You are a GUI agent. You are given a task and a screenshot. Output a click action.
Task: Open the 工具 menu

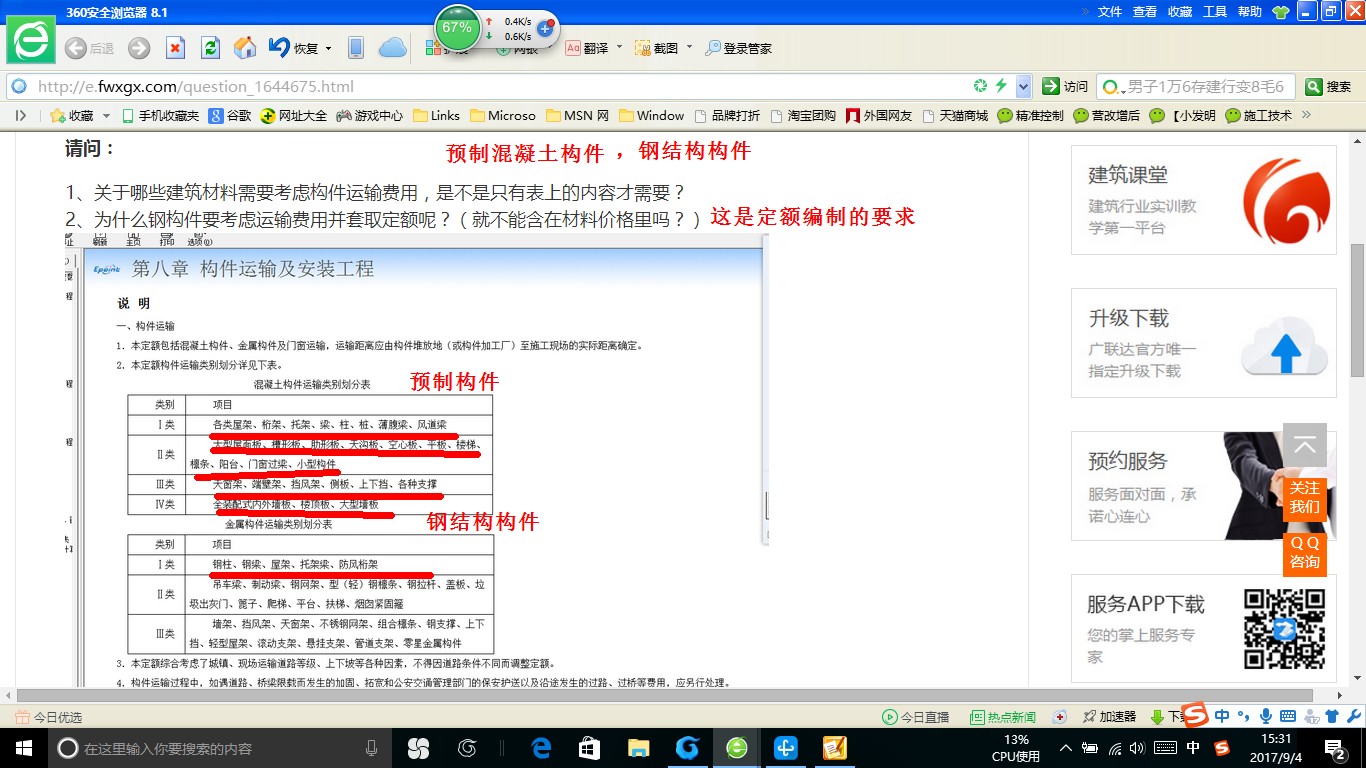click(x=1215, y=12)
